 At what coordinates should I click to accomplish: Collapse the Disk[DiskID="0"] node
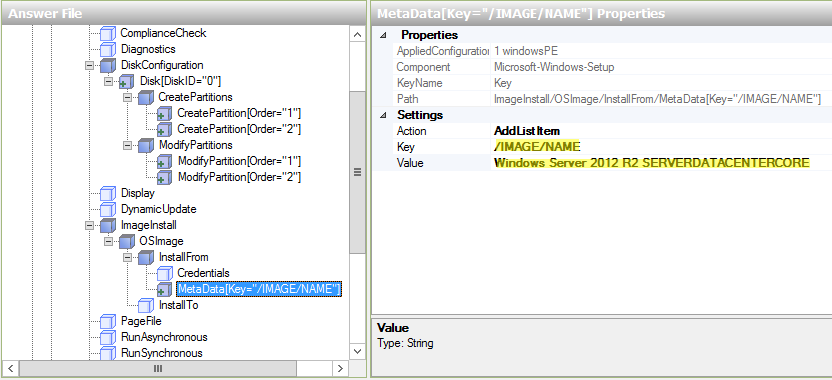pyautogui.click(x=108, y=82)
